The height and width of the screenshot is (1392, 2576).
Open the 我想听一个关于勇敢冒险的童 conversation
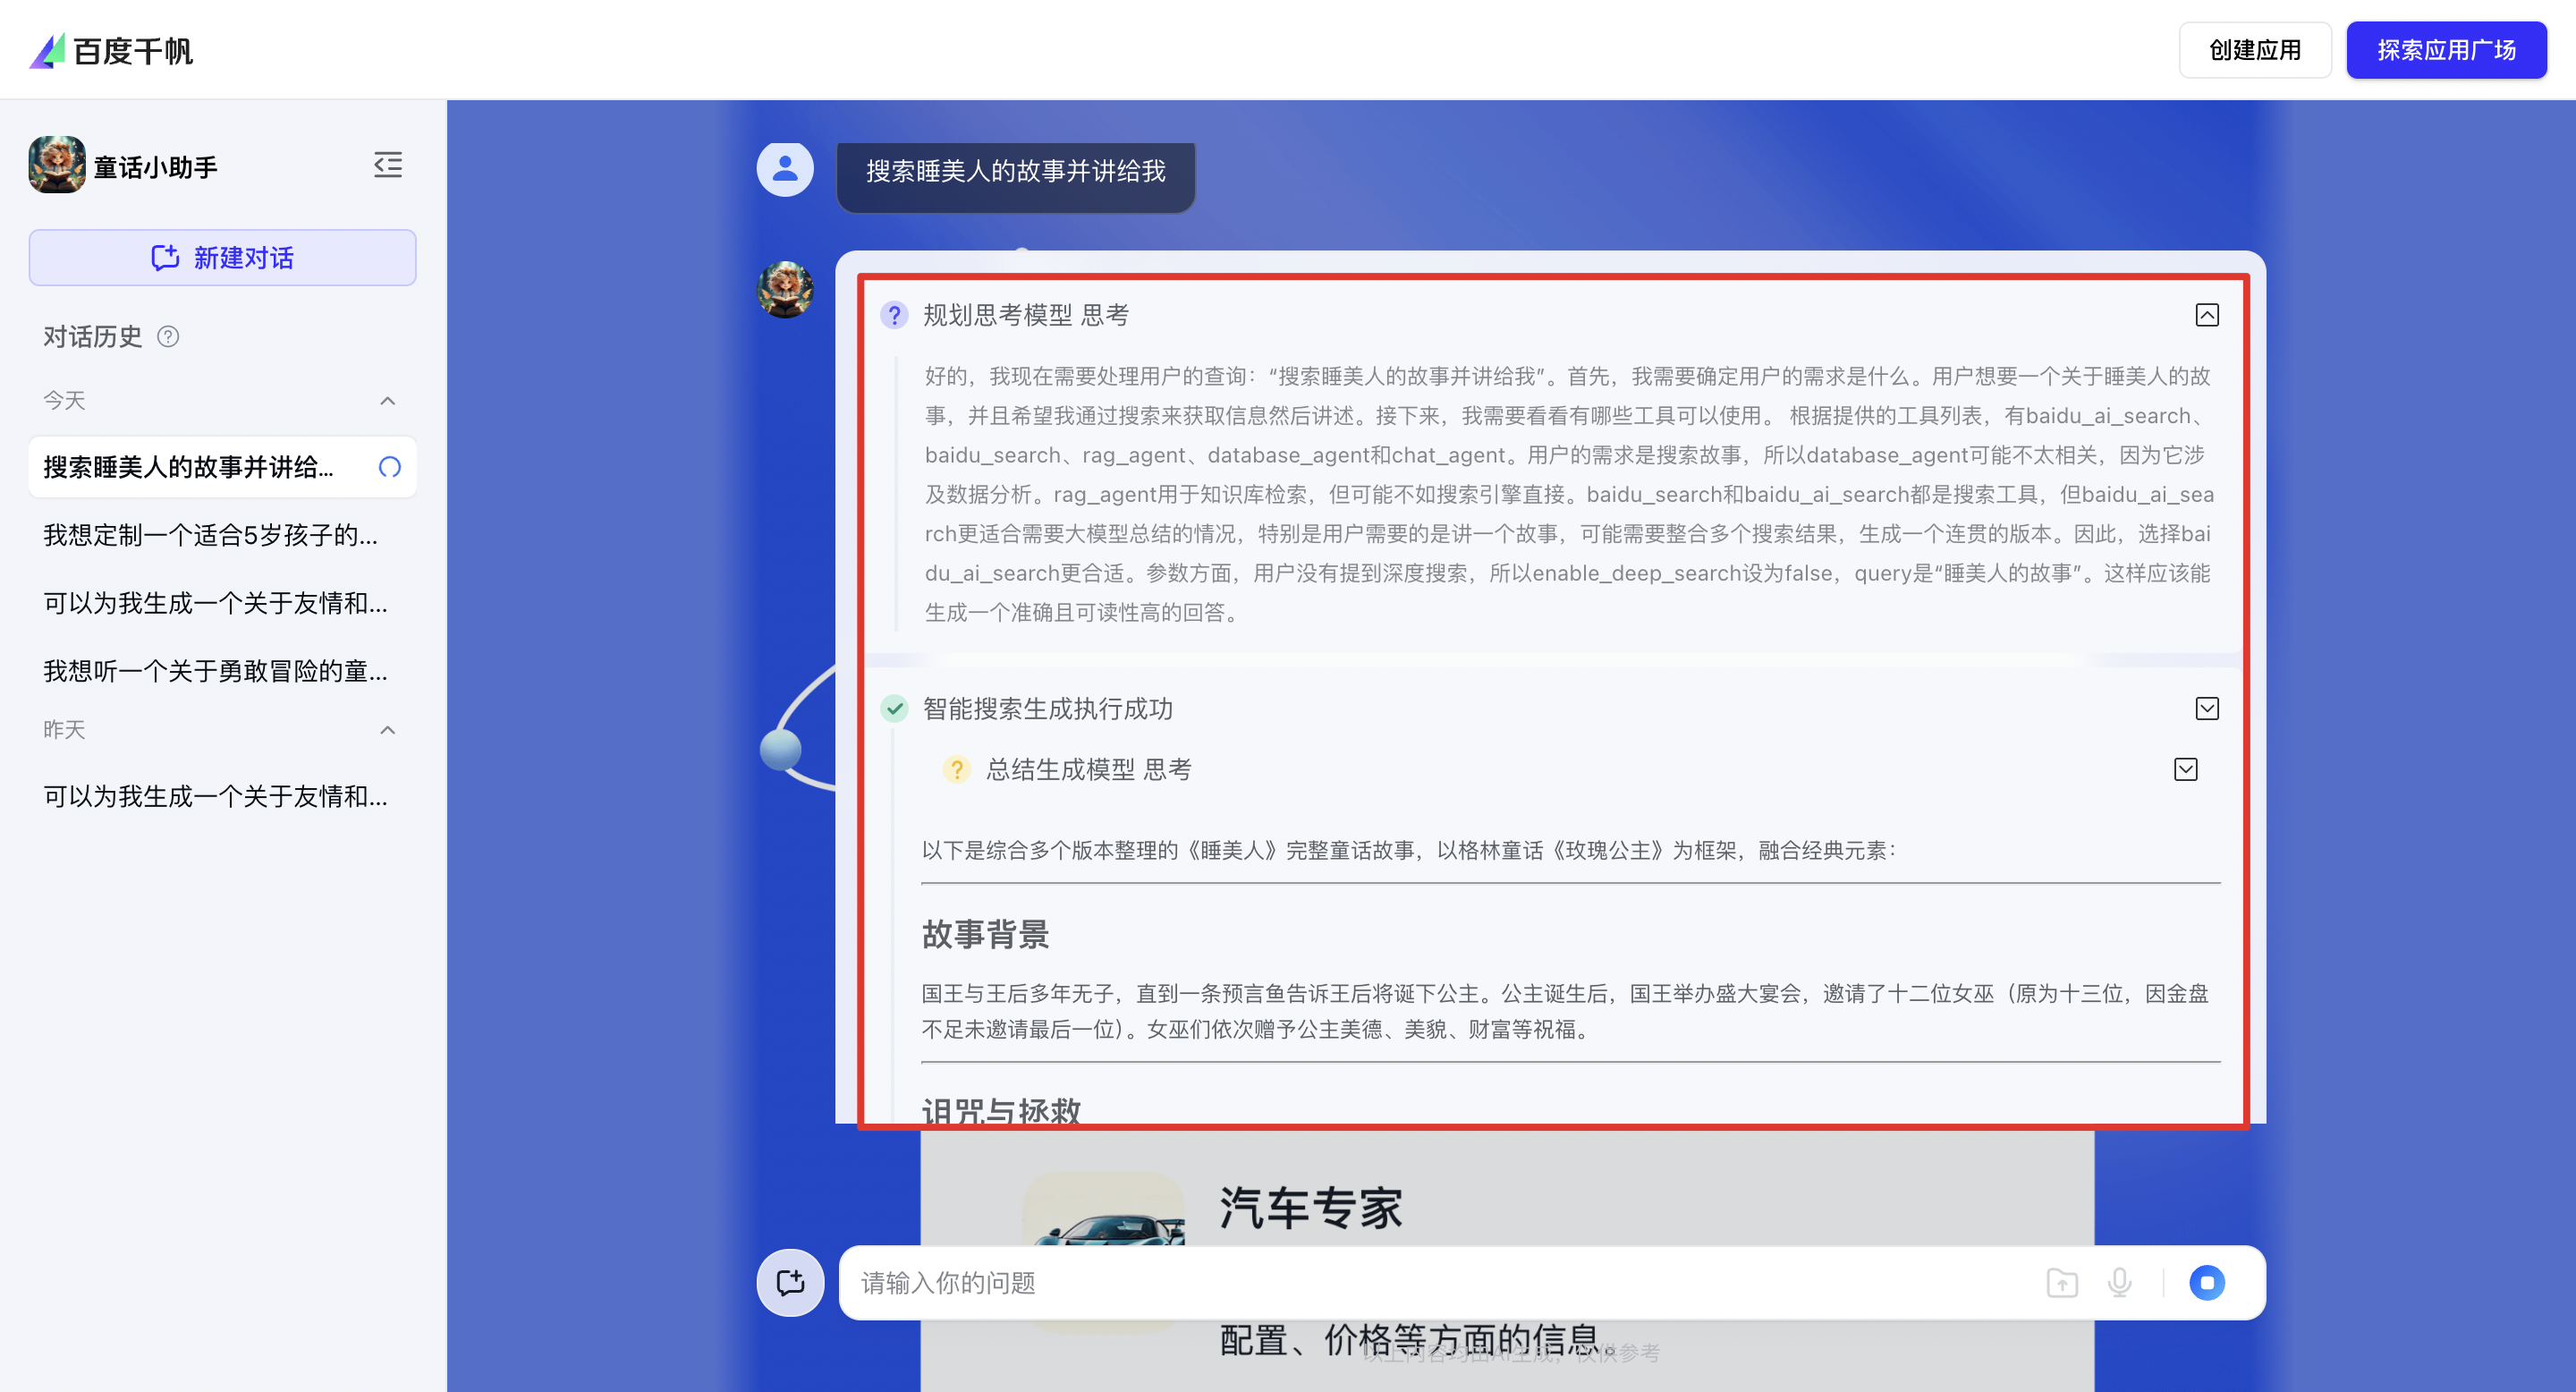pos(215,671)
